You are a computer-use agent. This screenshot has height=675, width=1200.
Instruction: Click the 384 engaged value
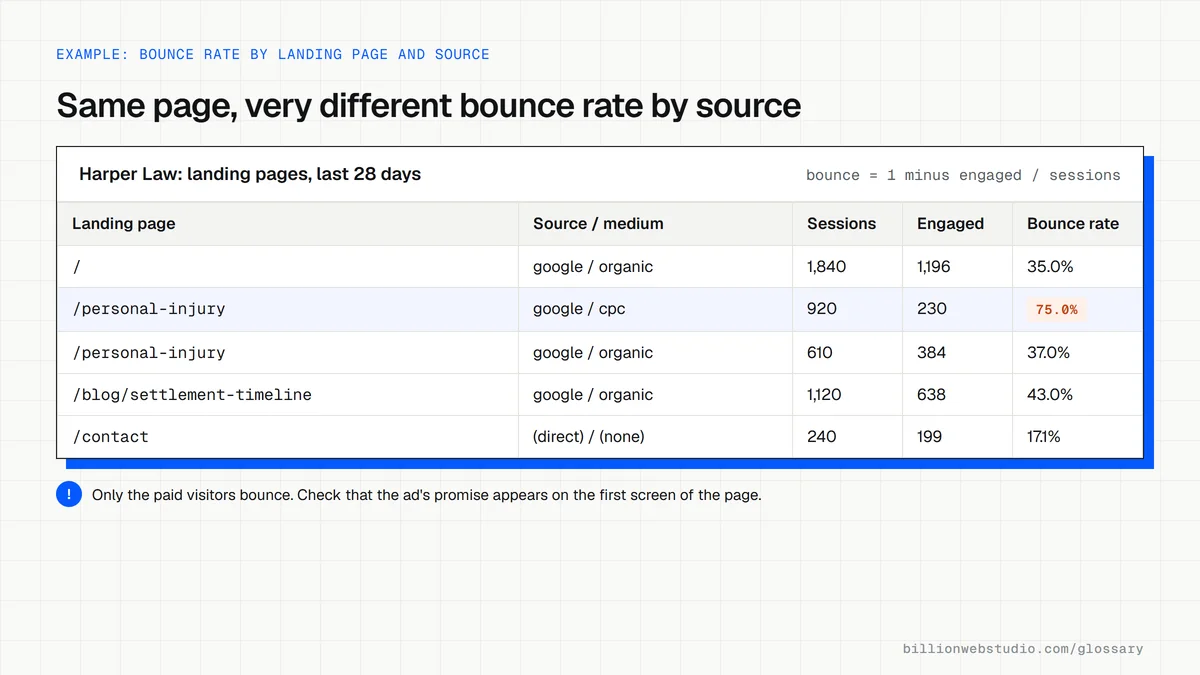tap(932, 353)
